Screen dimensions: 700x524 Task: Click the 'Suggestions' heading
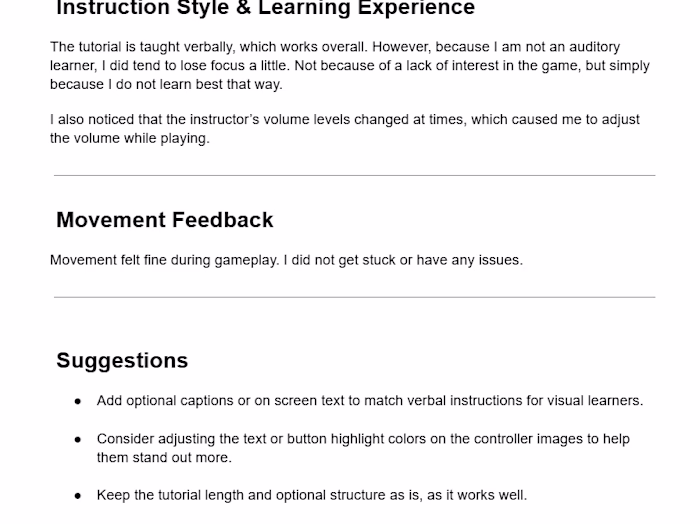tap(122, 361)
